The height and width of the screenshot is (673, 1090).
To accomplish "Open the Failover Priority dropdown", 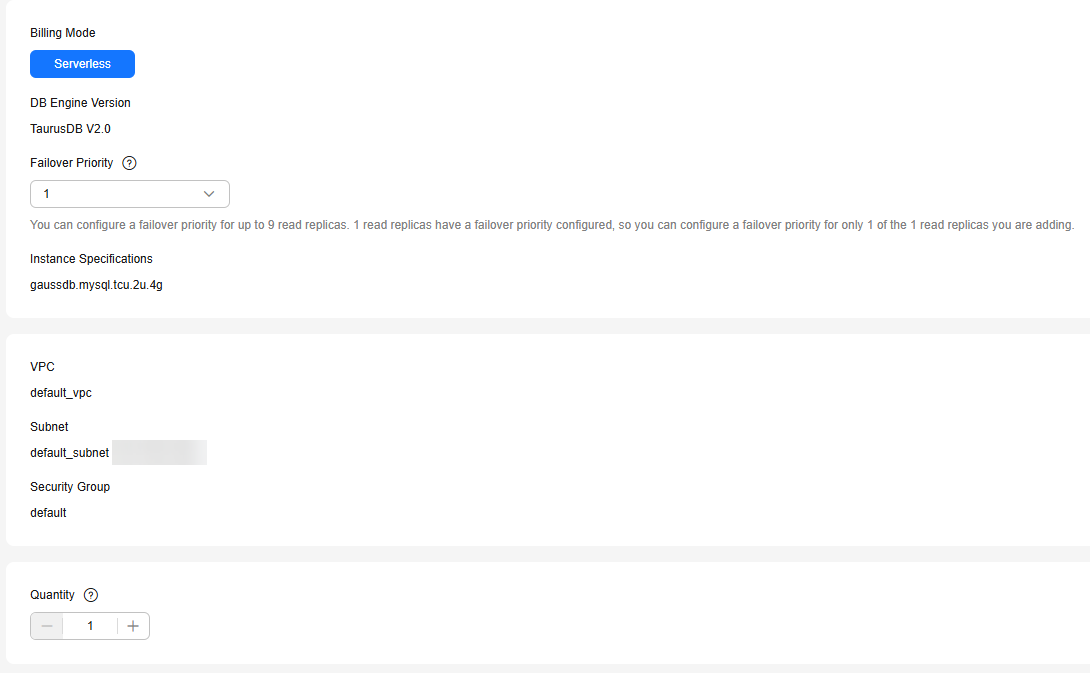I will point(130,194).
